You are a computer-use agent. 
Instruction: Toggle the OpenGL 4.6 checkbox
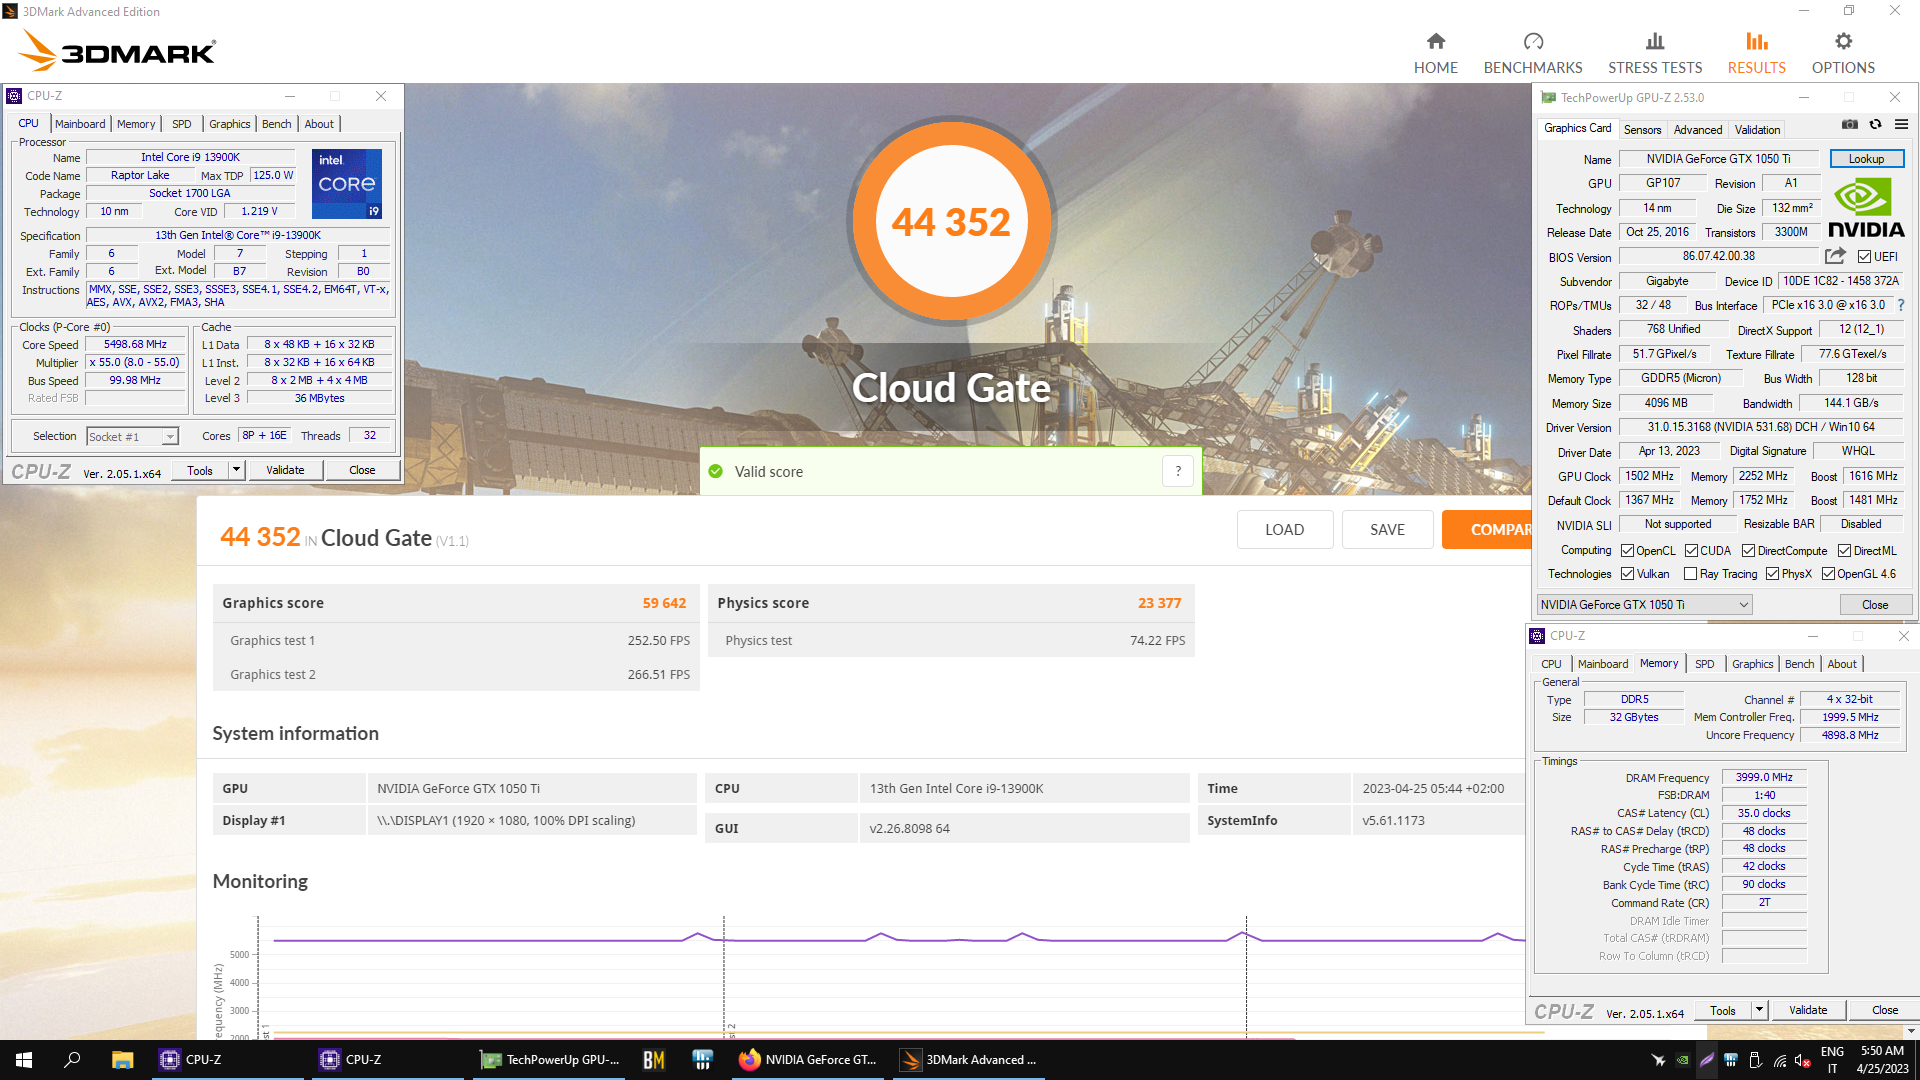click(x=1828, y=574)
